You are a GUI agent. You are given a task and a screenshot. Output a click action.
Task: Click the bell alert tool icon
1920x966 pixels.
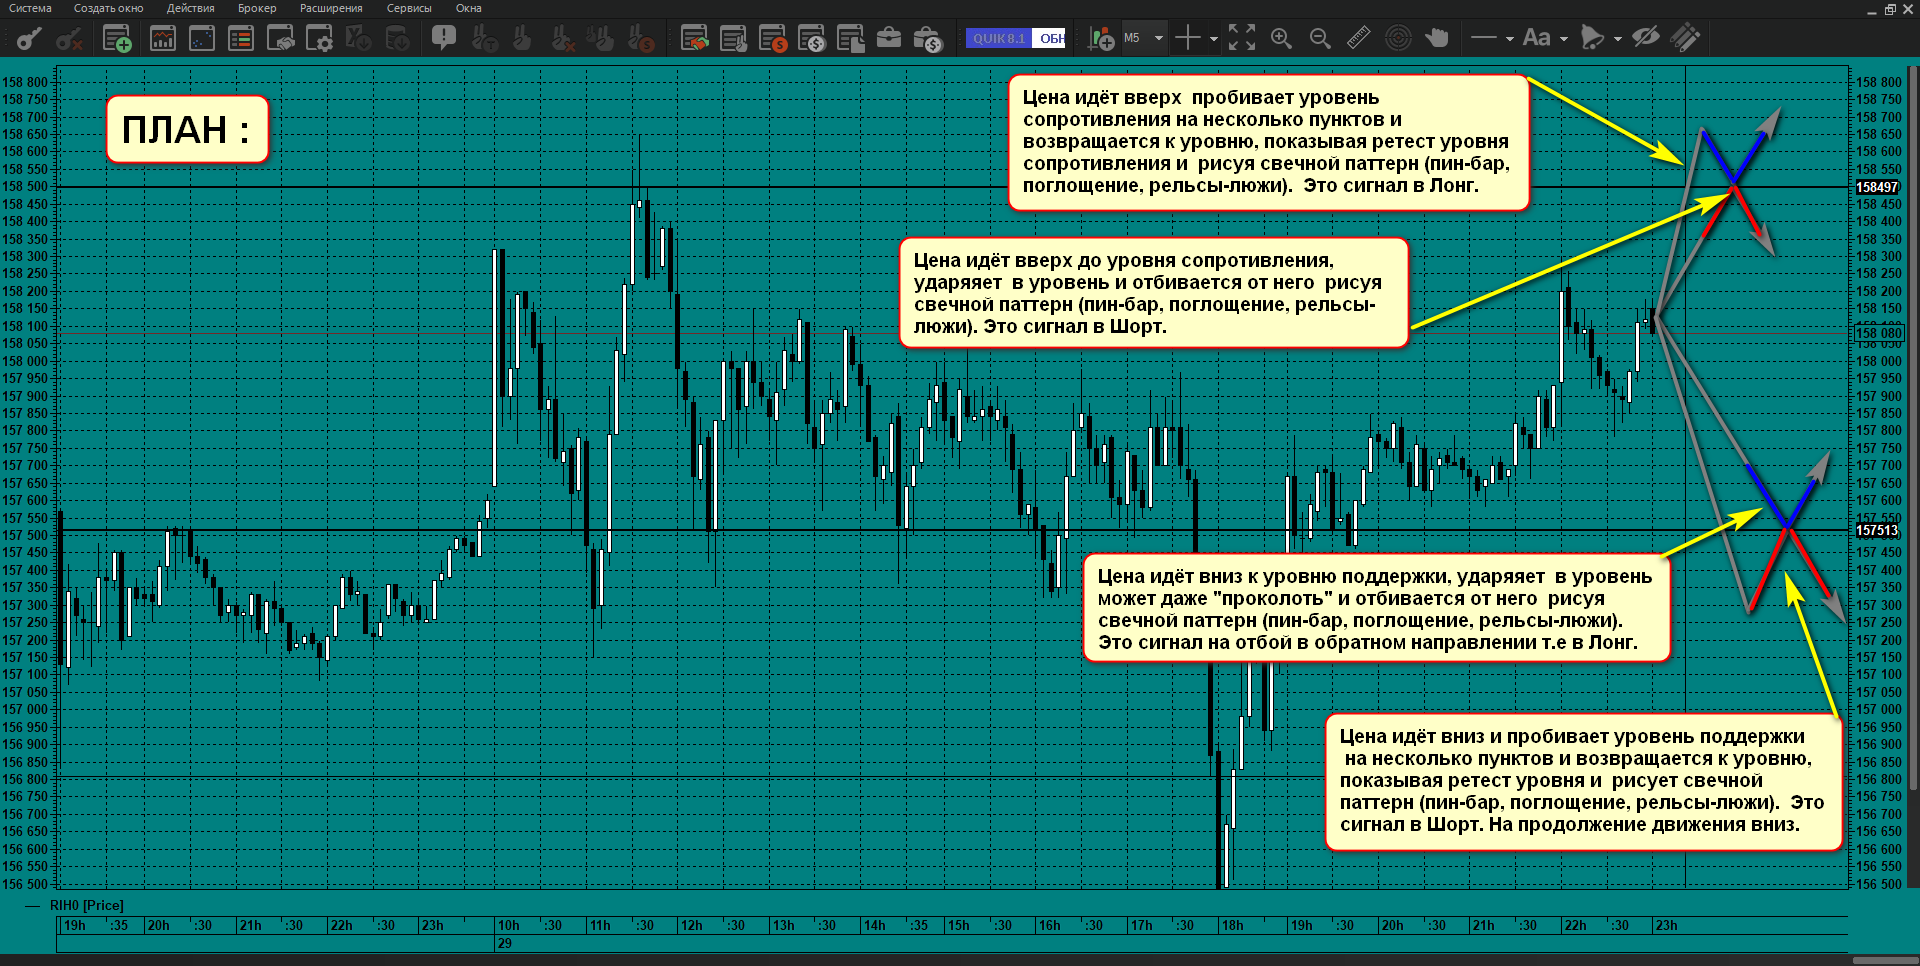coord(1592,38)
